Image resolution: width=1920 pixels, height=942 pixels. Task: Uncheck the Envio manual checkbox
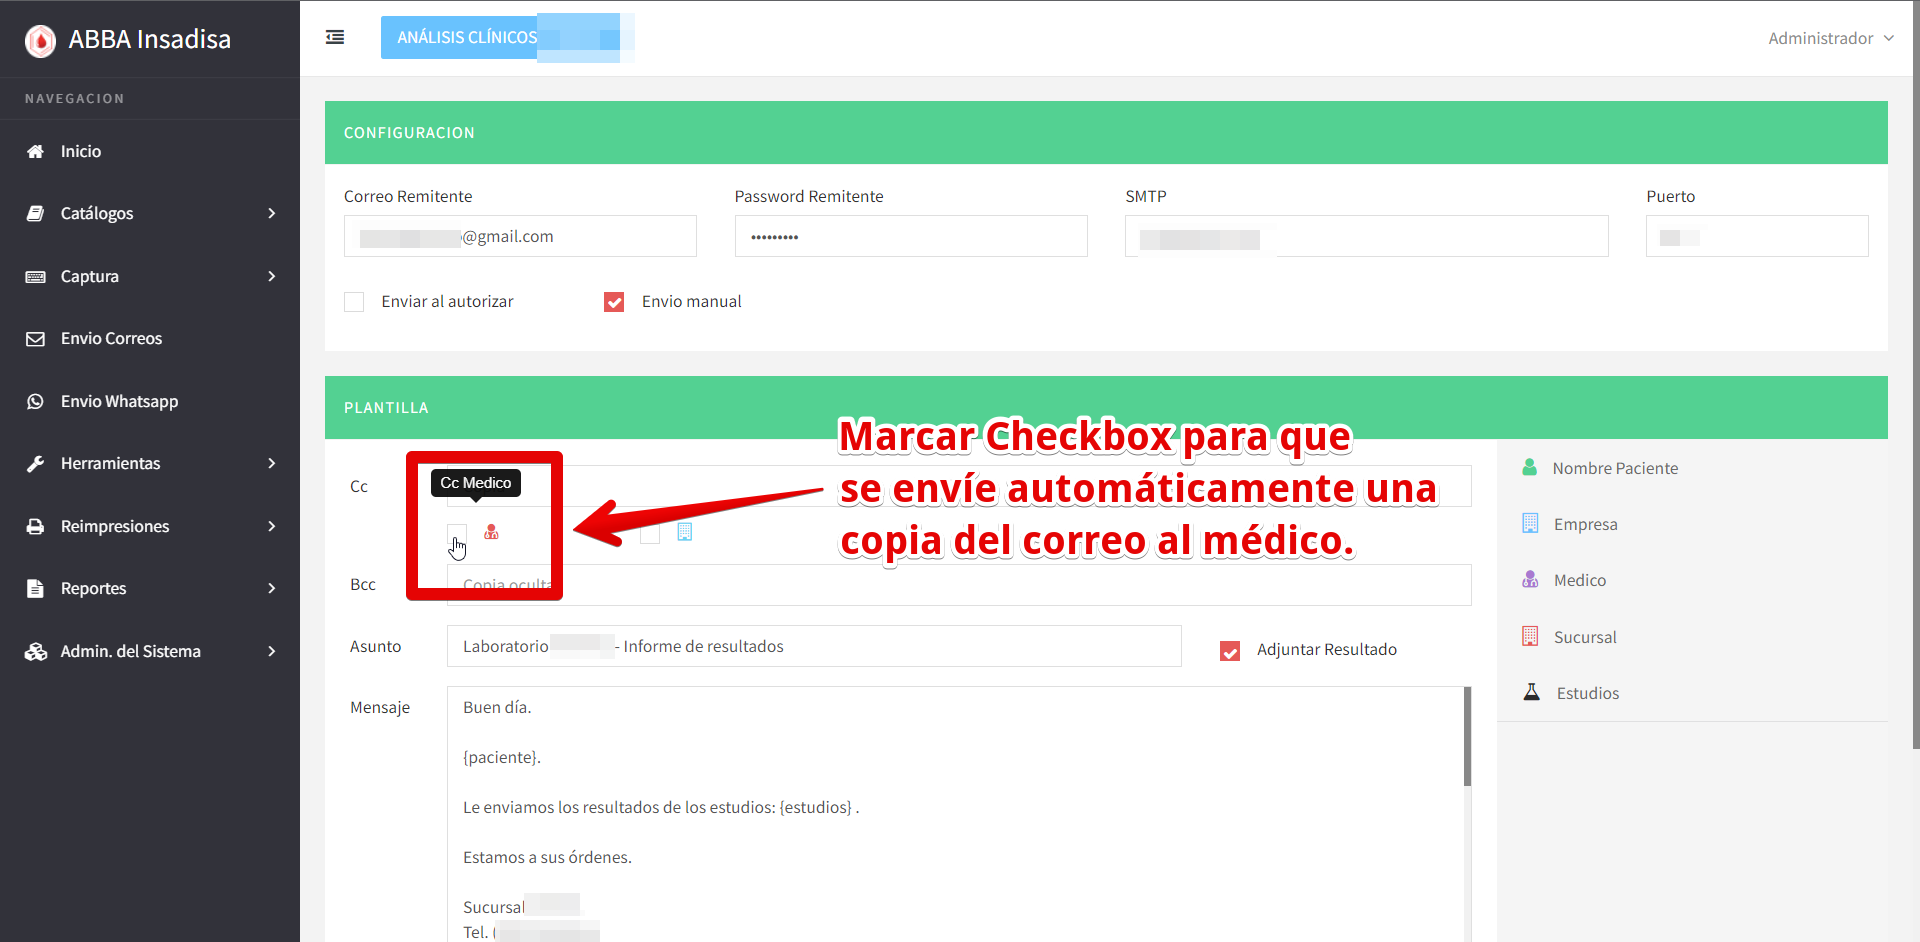click(x=614, y=302)
